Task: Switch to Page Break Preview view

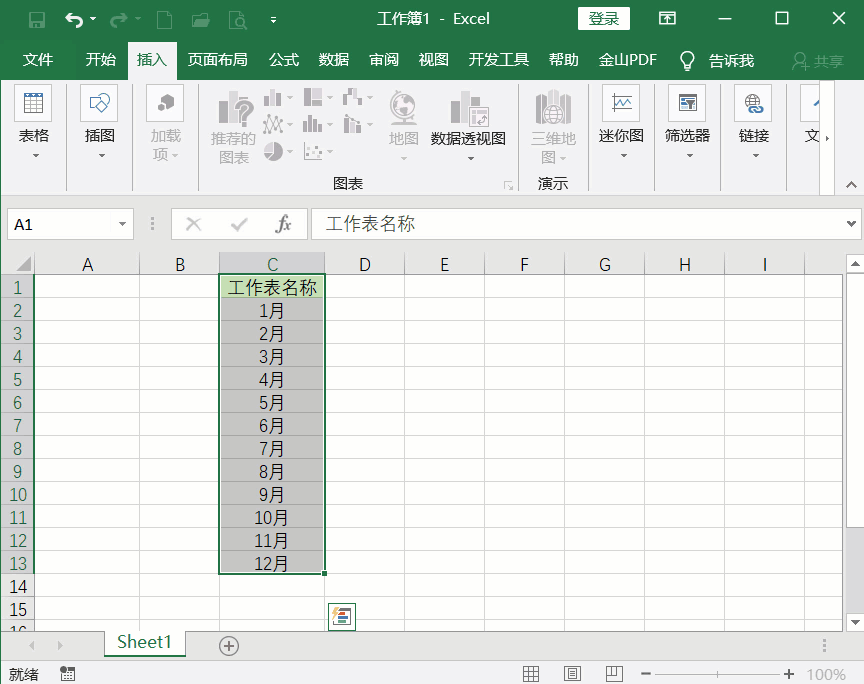Action: click(614, 674)
